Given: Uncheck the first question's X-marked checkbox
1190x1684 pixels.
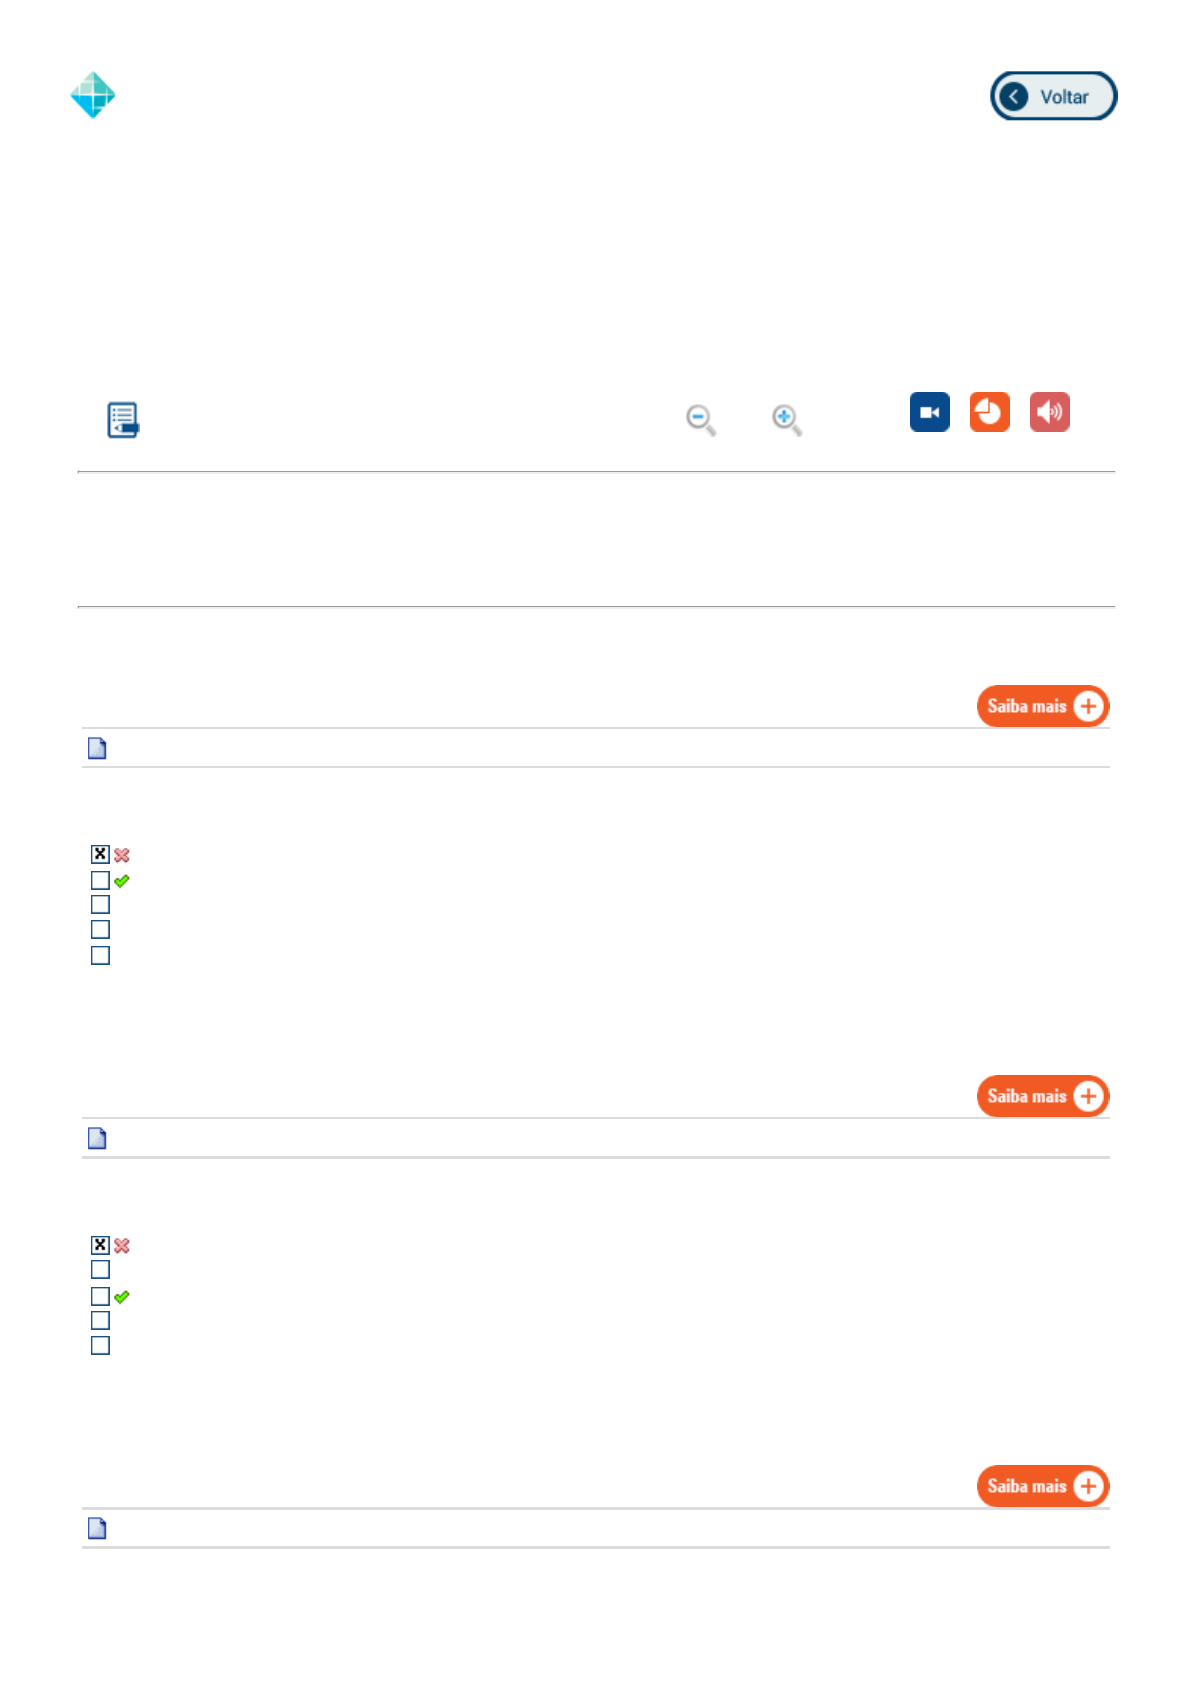Looking at the screenshot, I should click(x=100, y=854).
